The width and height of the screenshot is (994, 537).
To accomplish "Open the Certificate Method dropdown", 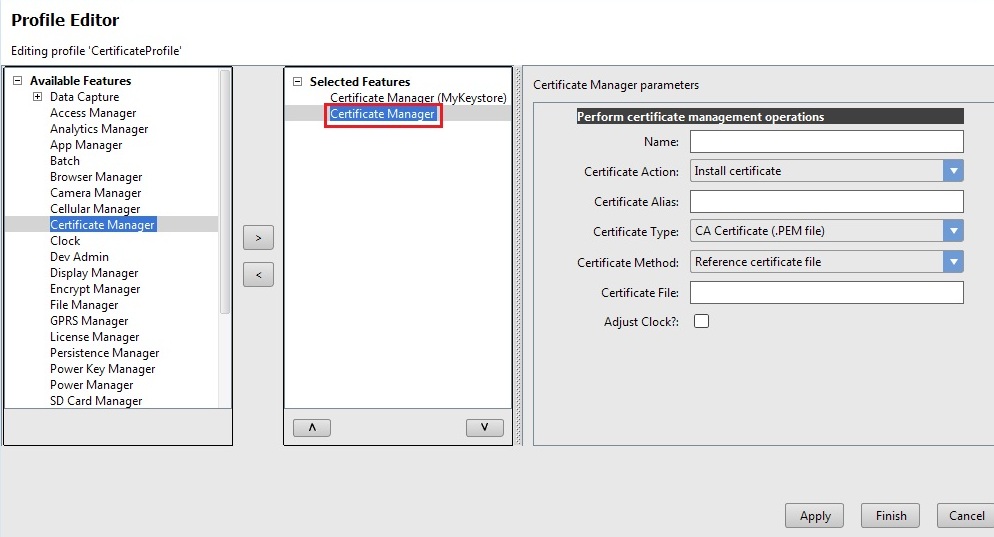I will pyautogui.click(x=953, y=262).
